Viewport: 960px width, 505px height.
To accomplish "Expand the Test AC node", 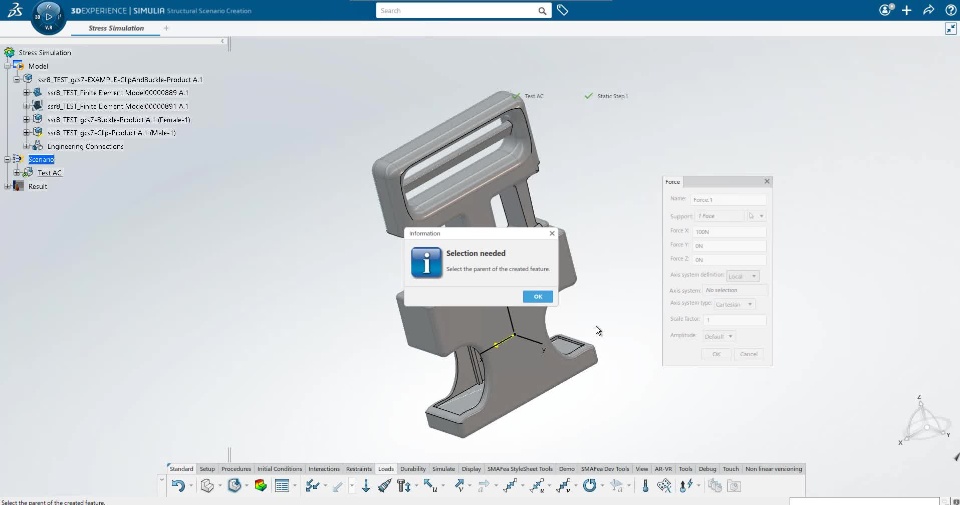I will (17, 173).
